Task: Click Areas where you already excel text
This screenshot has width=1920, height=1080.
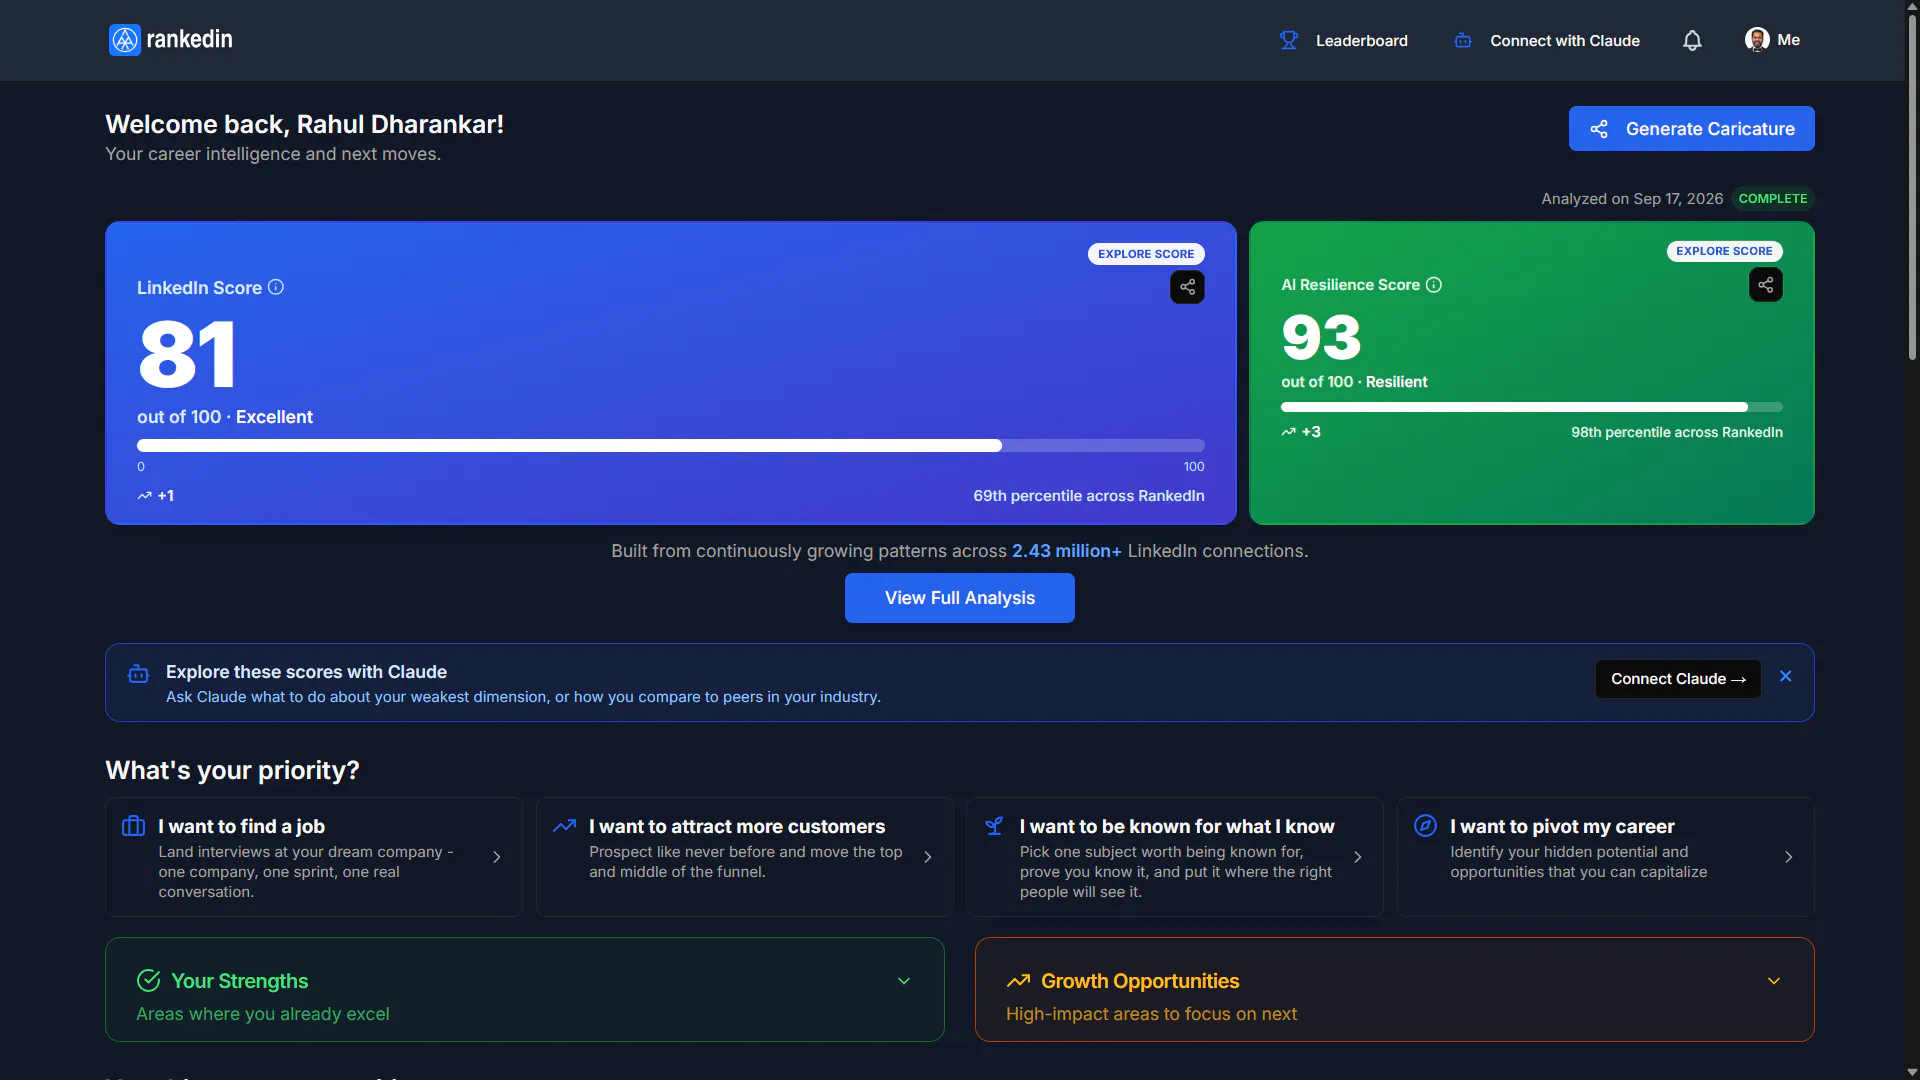Action: (263, 1014)
